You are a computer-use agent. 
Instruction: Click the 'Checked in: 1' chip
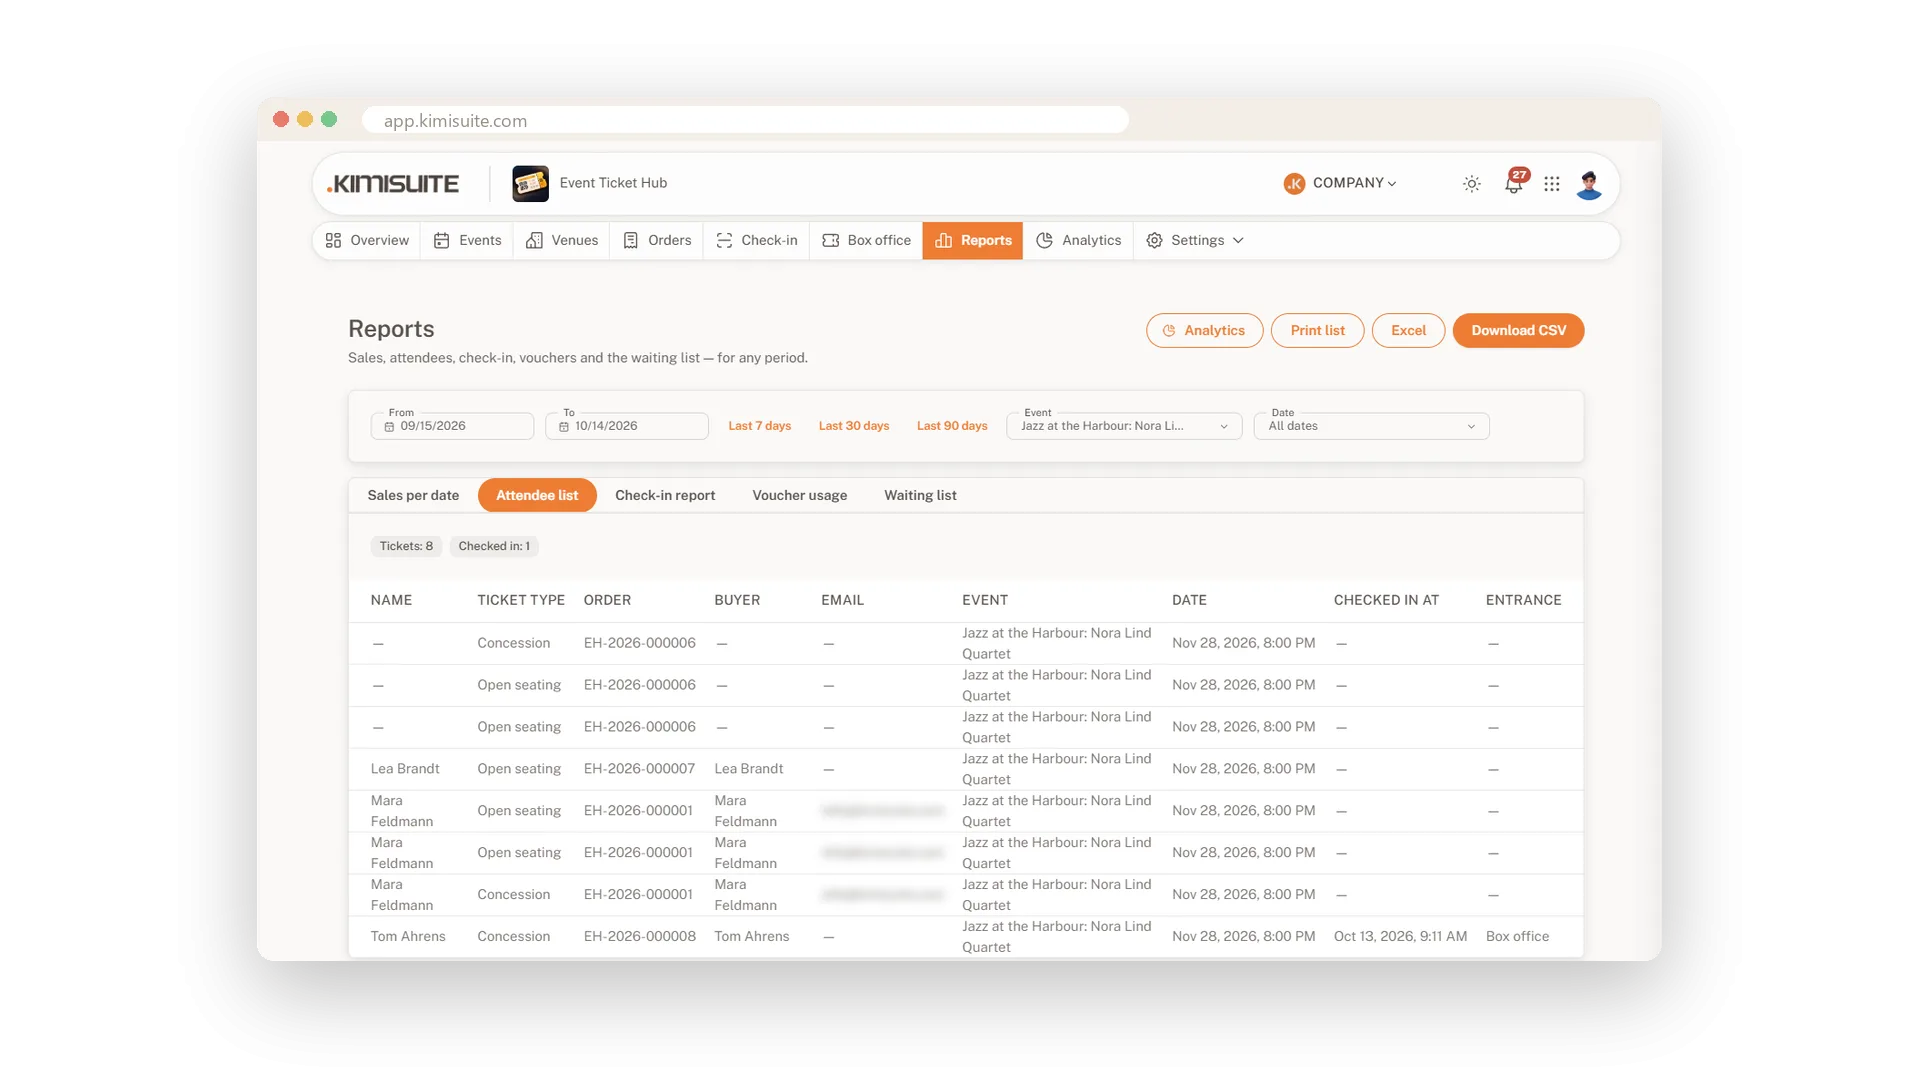pyautogui.click(x=494, y=547)
